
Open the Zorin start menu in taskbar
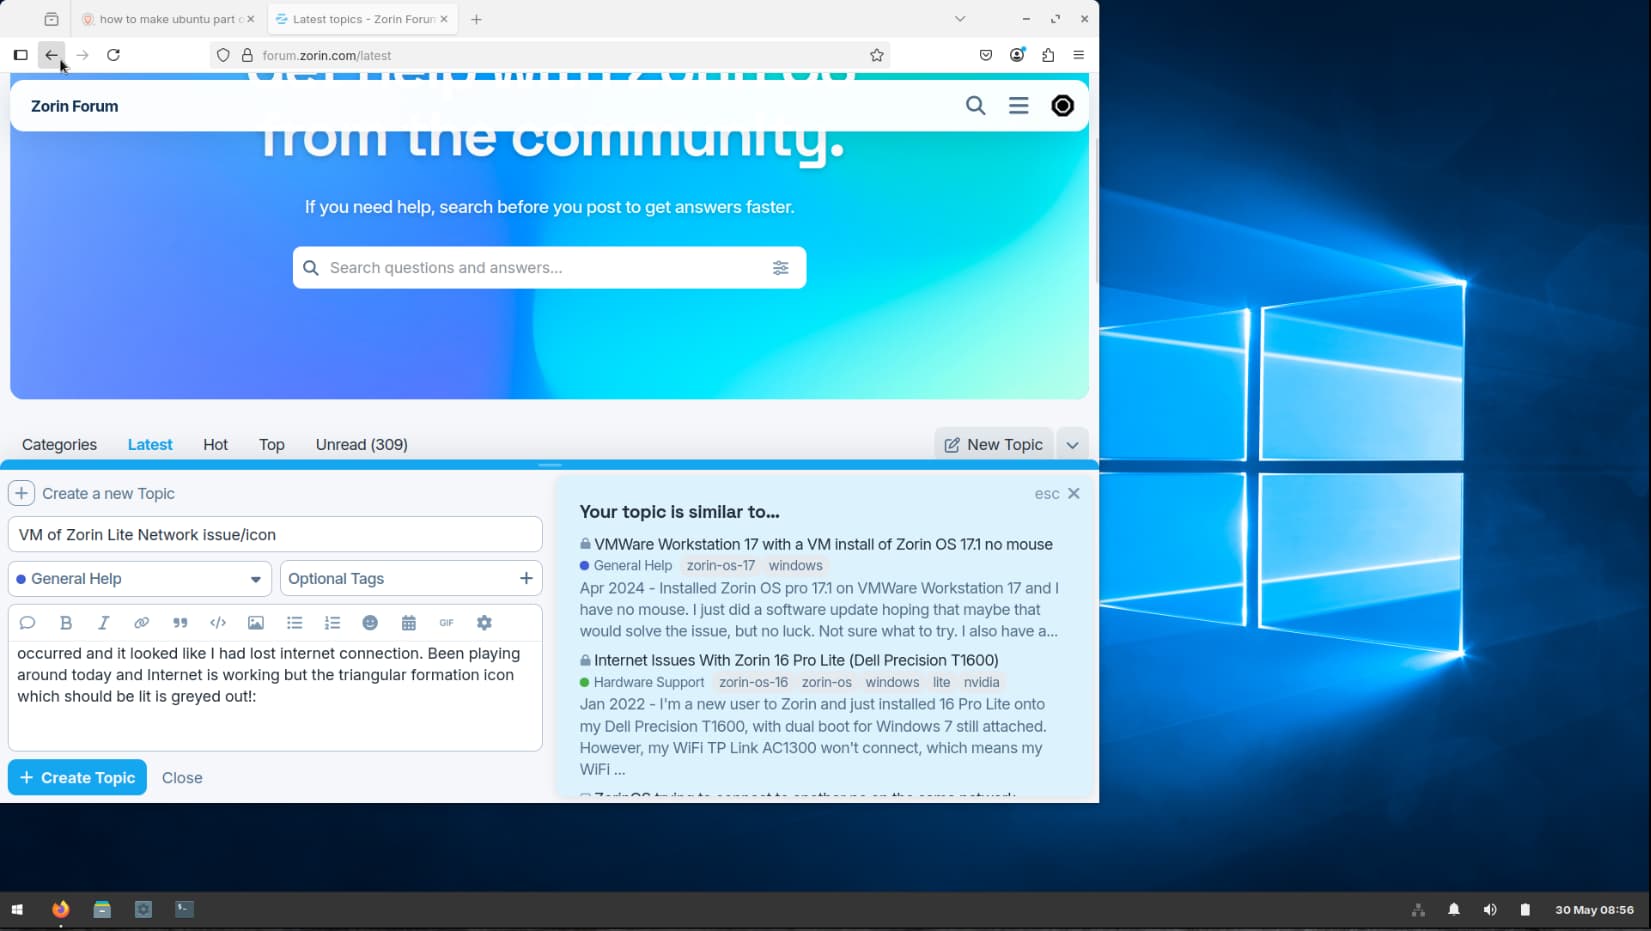point(17,909)
